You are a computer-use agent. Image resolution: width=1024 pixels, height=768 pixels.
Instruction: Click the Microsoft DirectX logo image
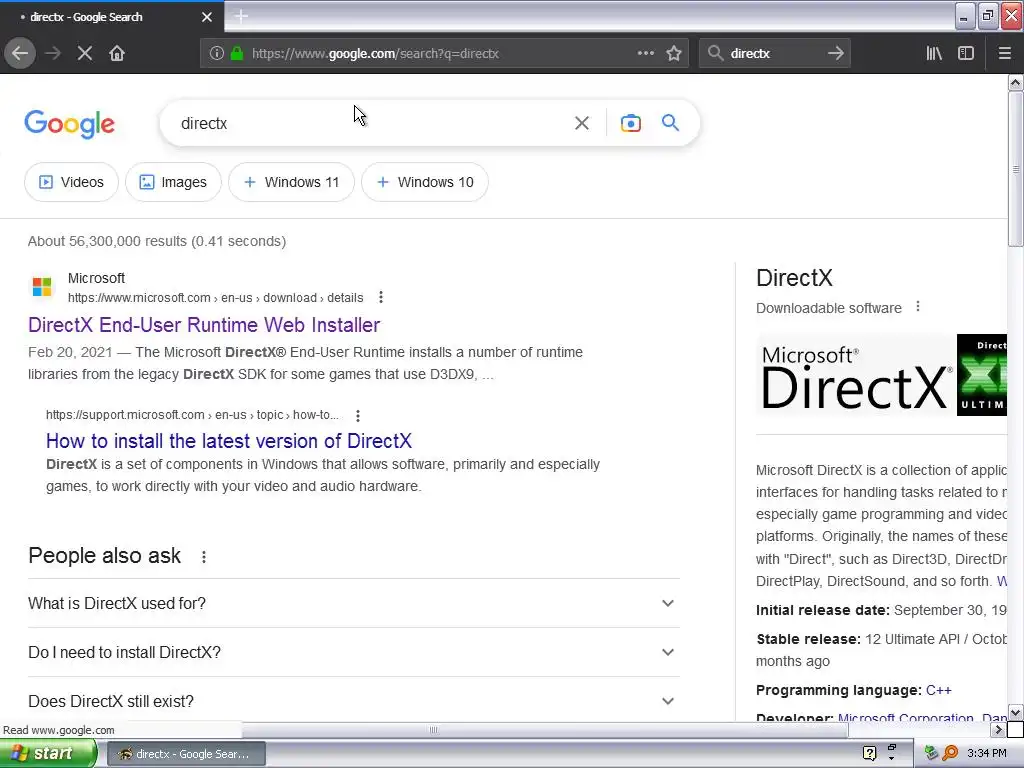point(854,376)
